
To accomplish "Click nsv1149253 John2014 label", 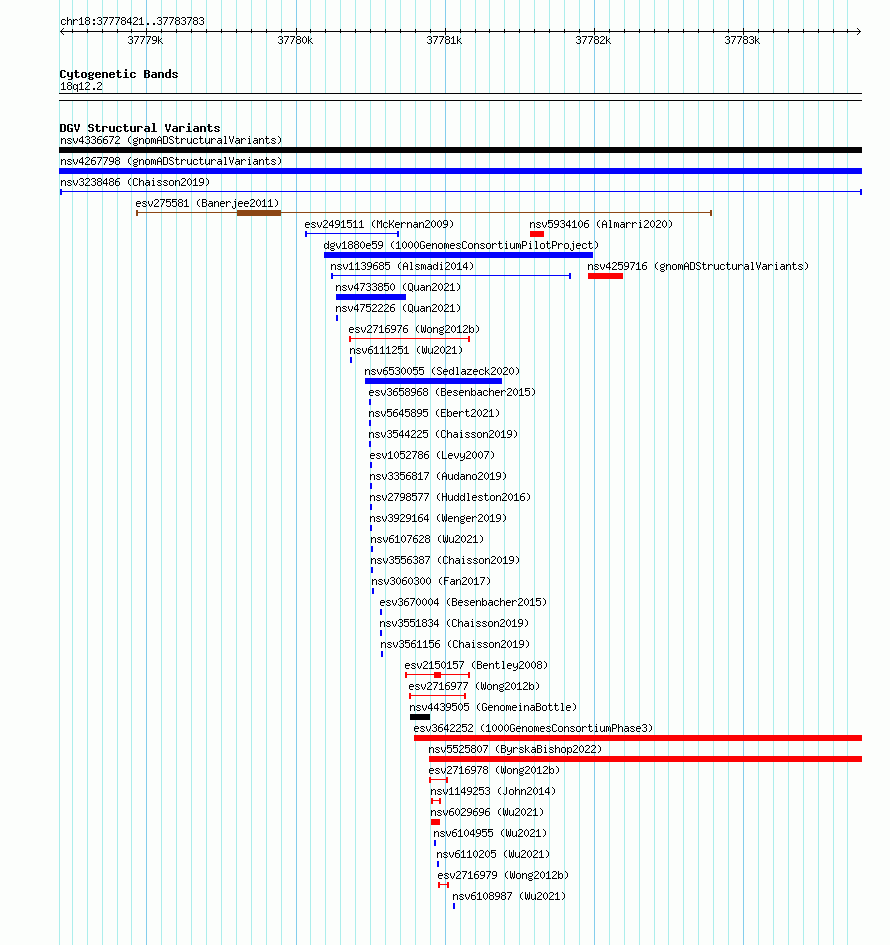I will [493, 791].
